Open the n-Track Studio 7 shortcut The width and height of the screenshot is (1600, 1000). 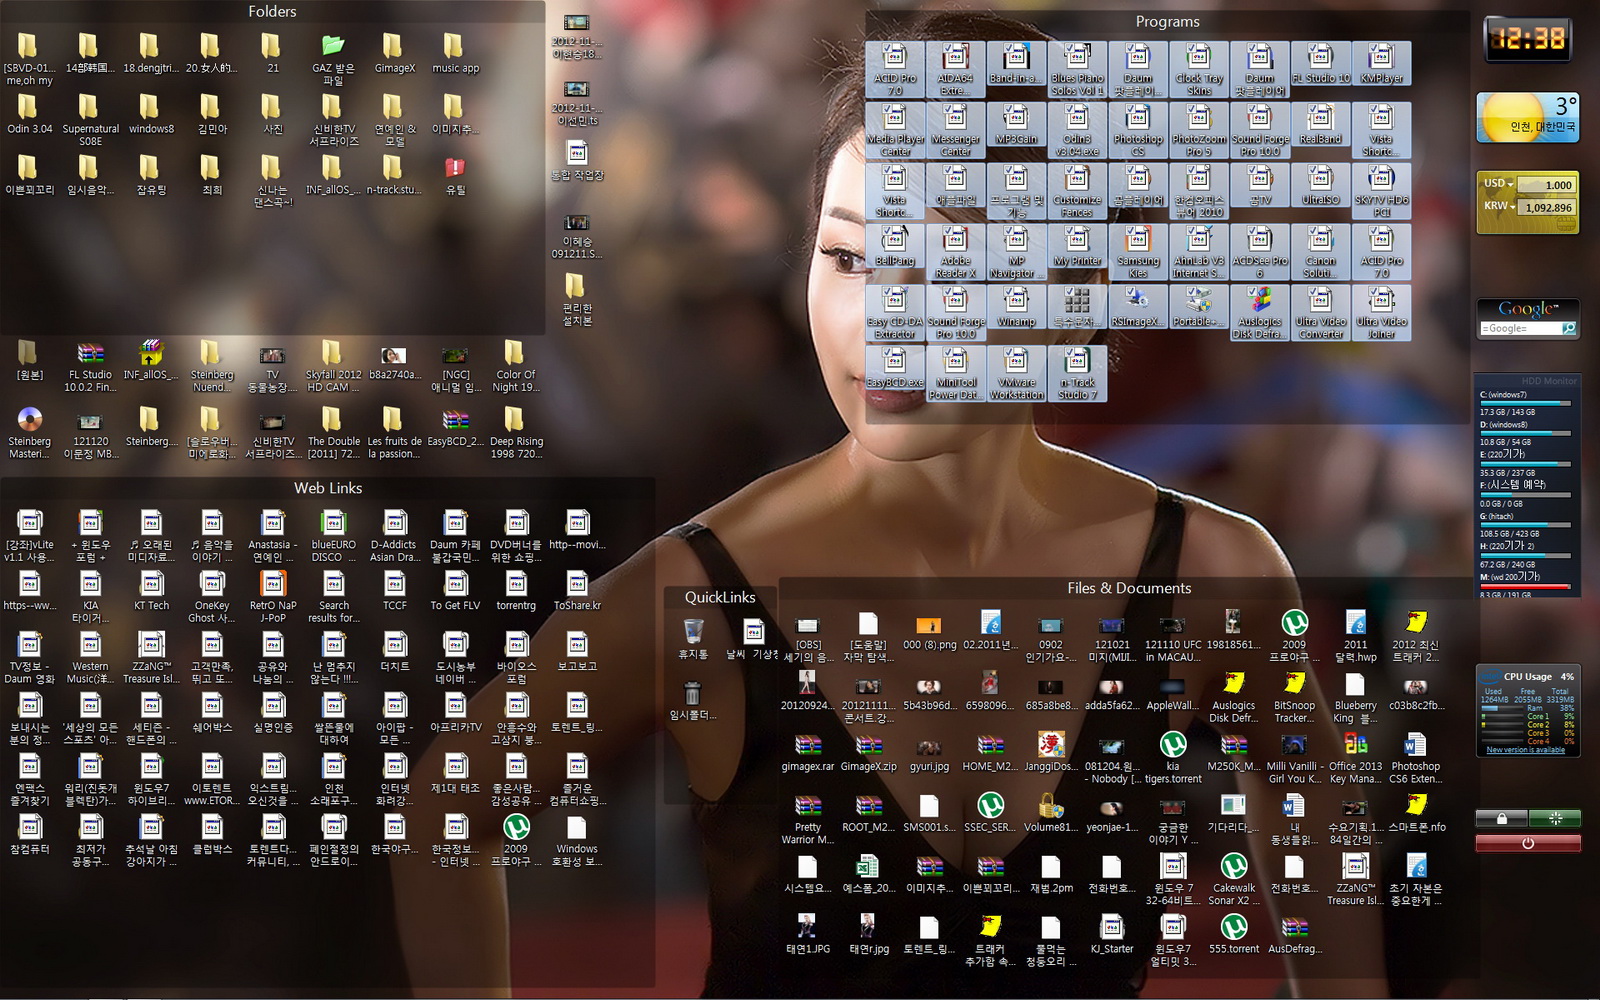1077,373
